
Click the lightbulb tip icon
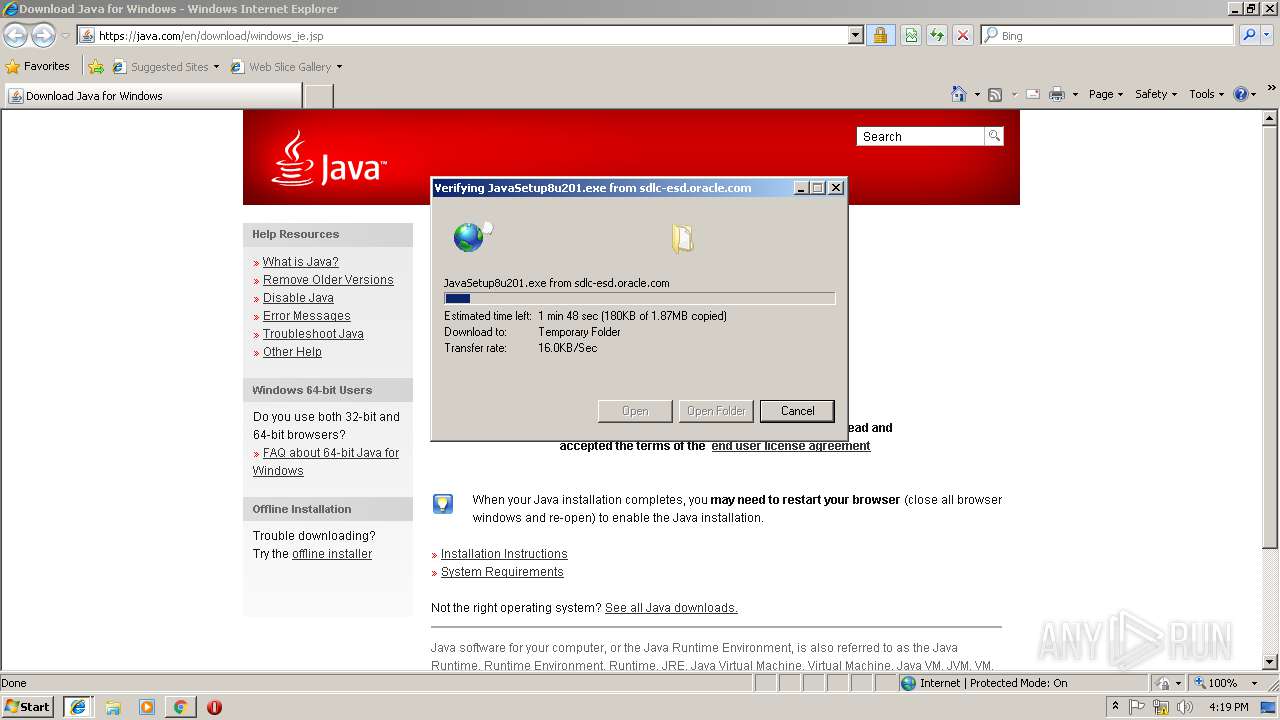point(443,503)
